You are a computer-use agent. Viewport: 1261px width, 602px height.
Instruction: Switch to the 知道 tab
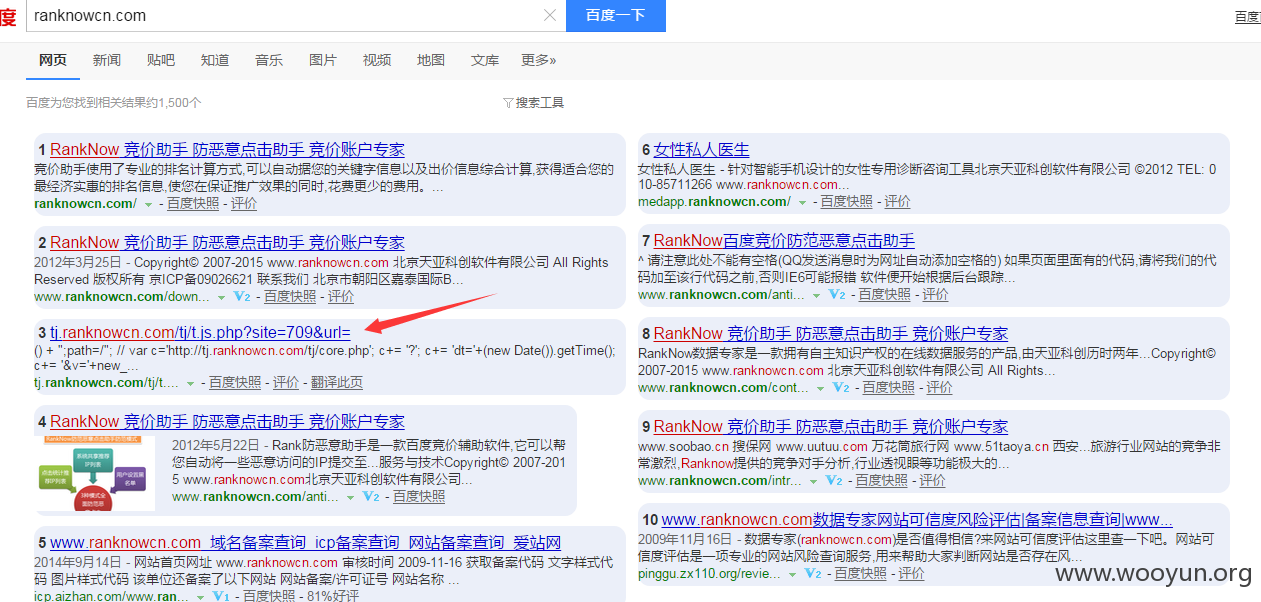click(x=215, y=60)
